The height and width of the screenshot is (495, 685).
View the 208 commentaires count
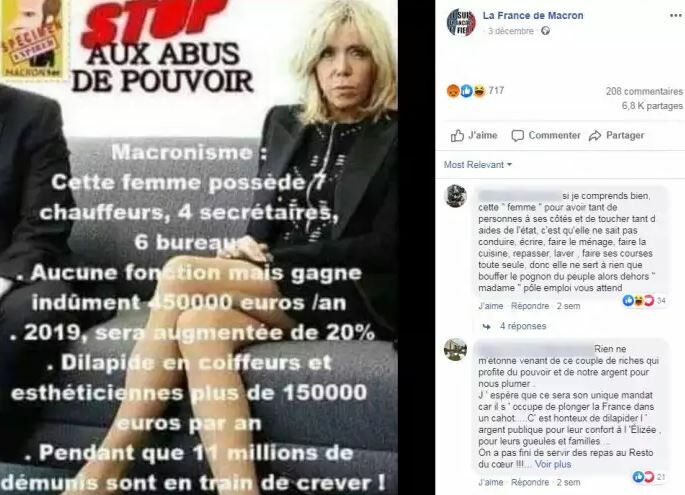point(644,91)
